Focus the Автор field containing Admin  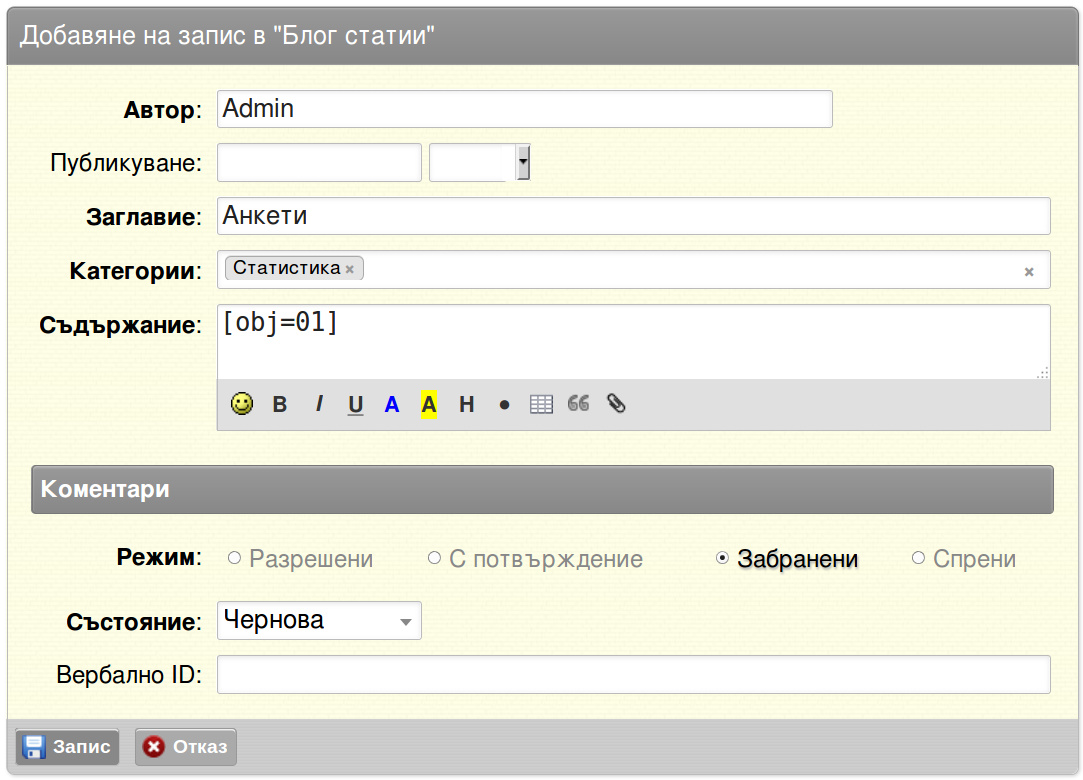524,109
